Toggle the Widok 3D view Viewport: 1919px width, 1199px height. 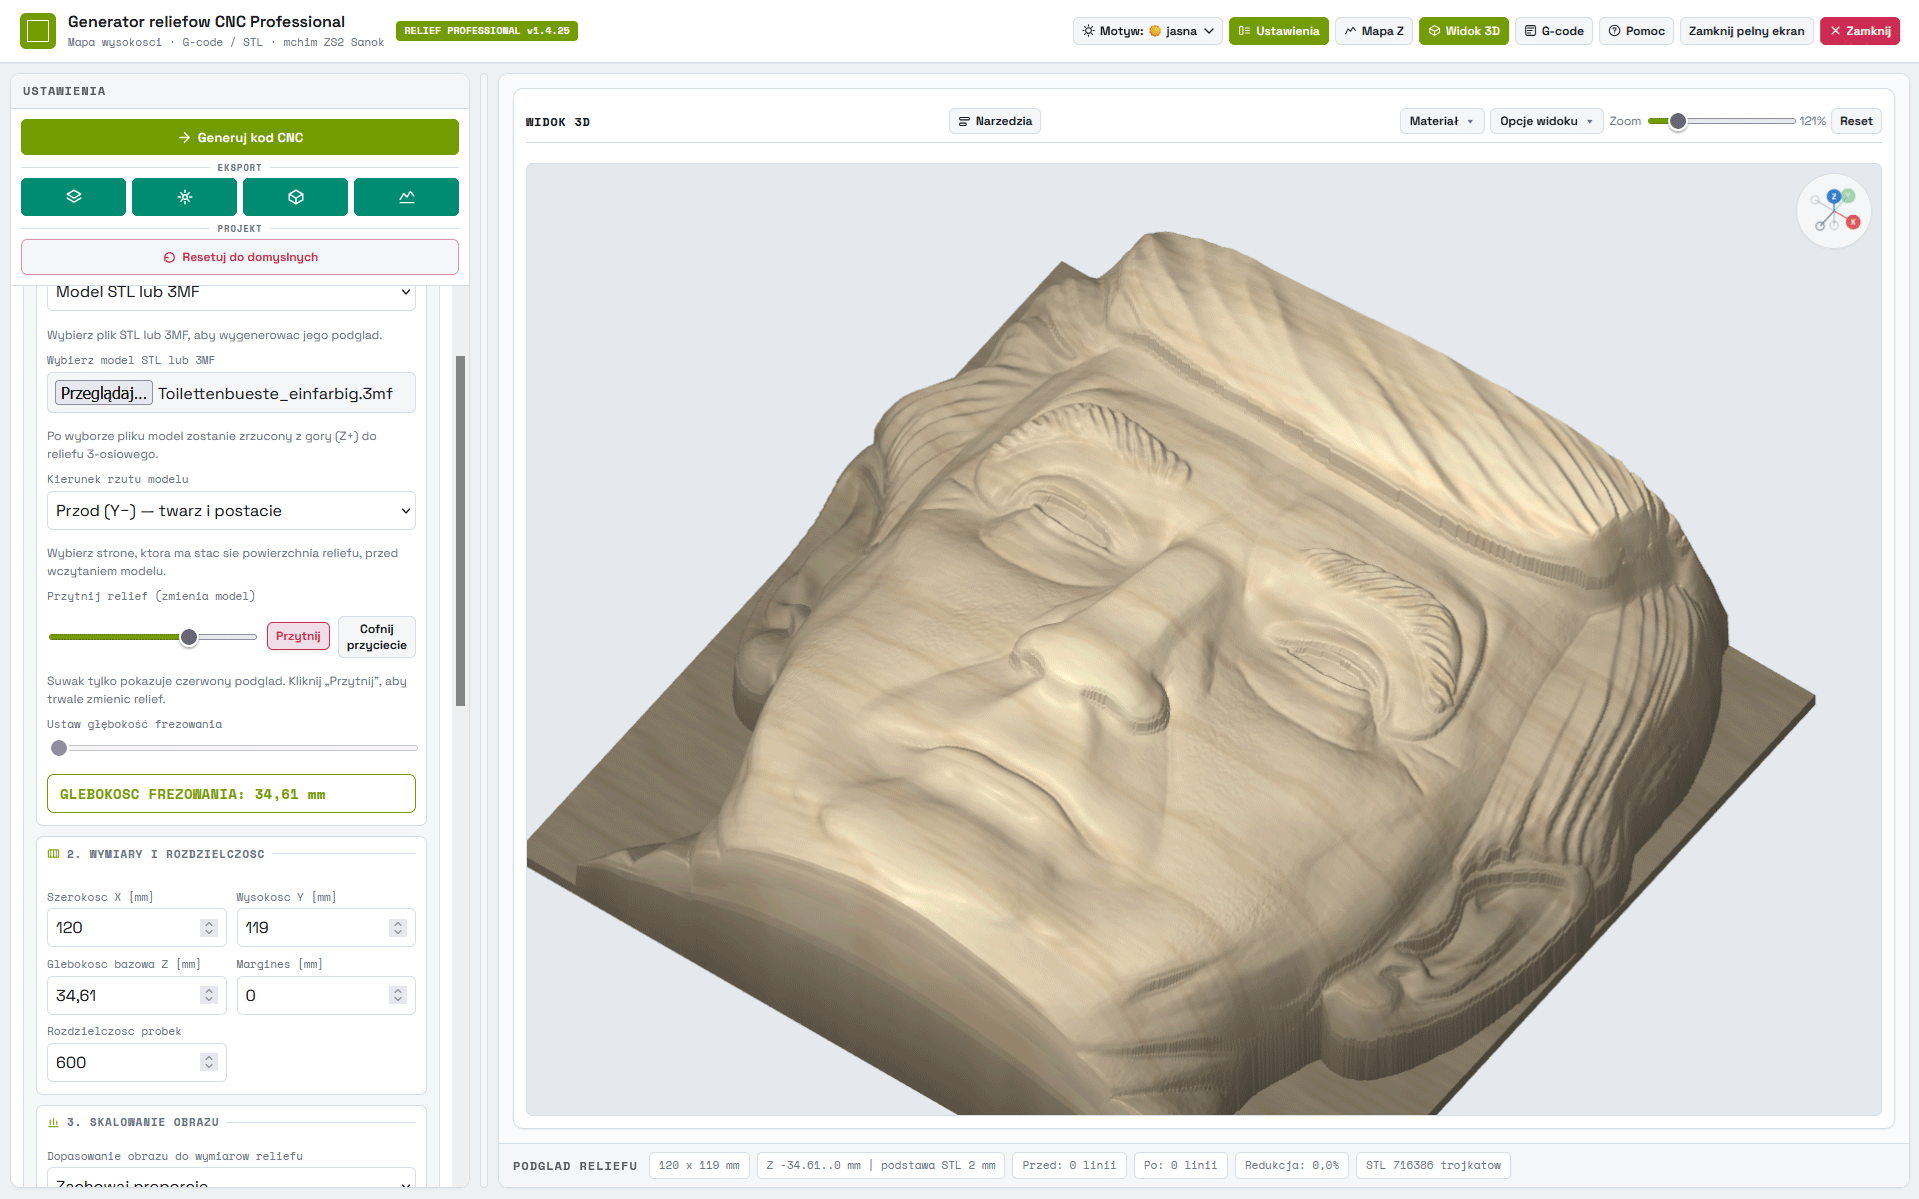coord(1463,31)
